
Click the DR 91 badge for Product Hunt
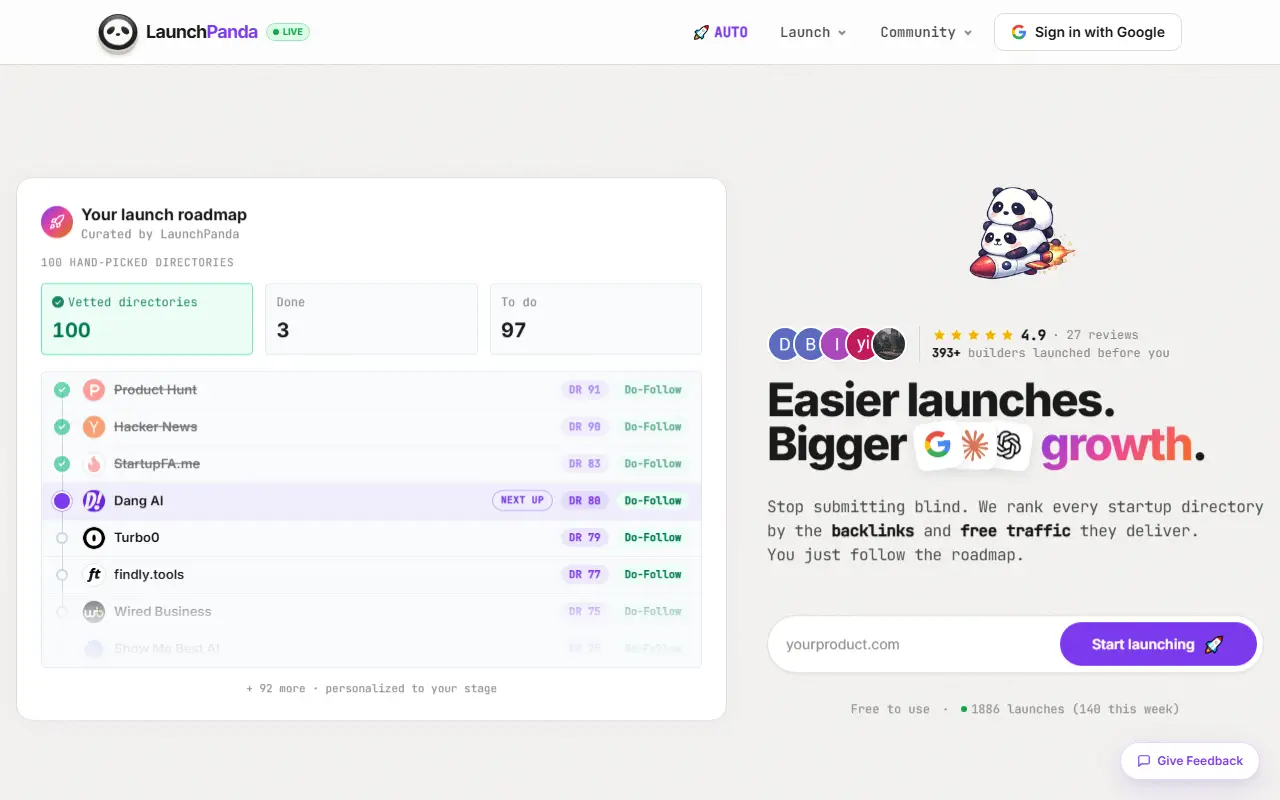tap(585, 390)
